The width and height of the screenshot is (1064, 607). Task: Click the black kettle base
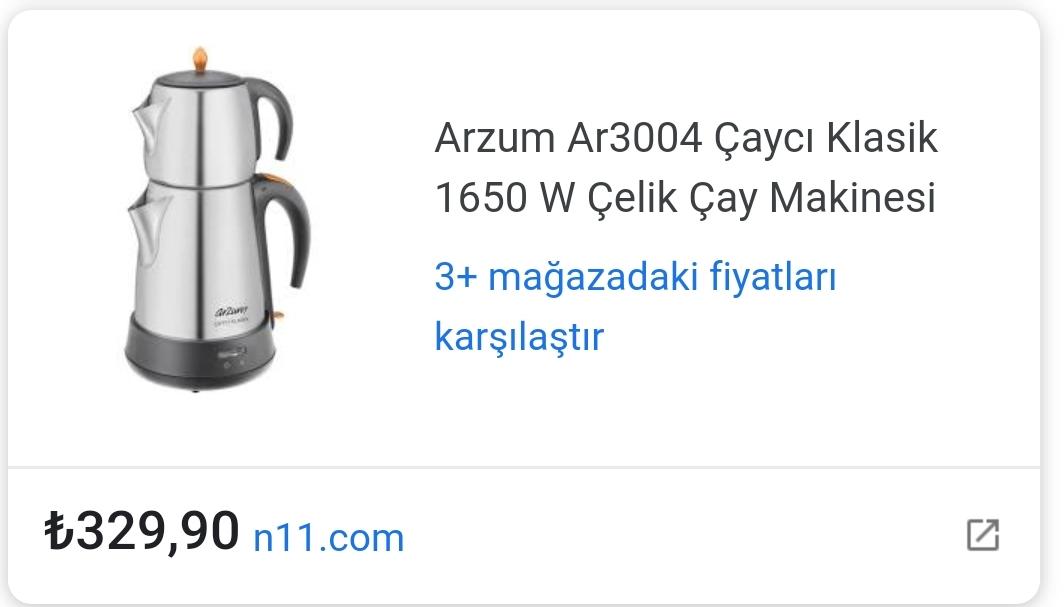[x=200, y=356]
